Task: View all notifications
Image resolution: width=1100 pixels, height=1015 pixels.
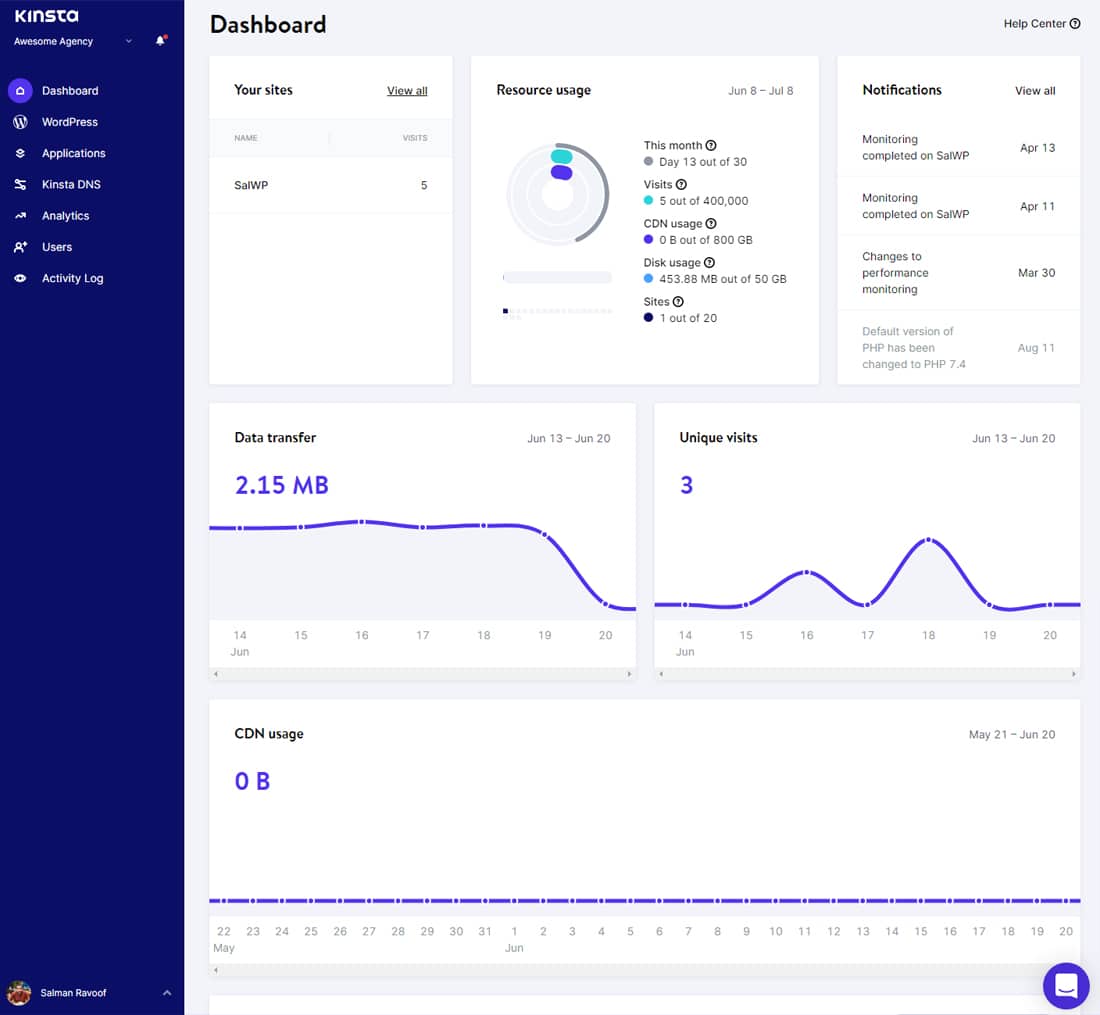Action: [x=1034, y=90]
